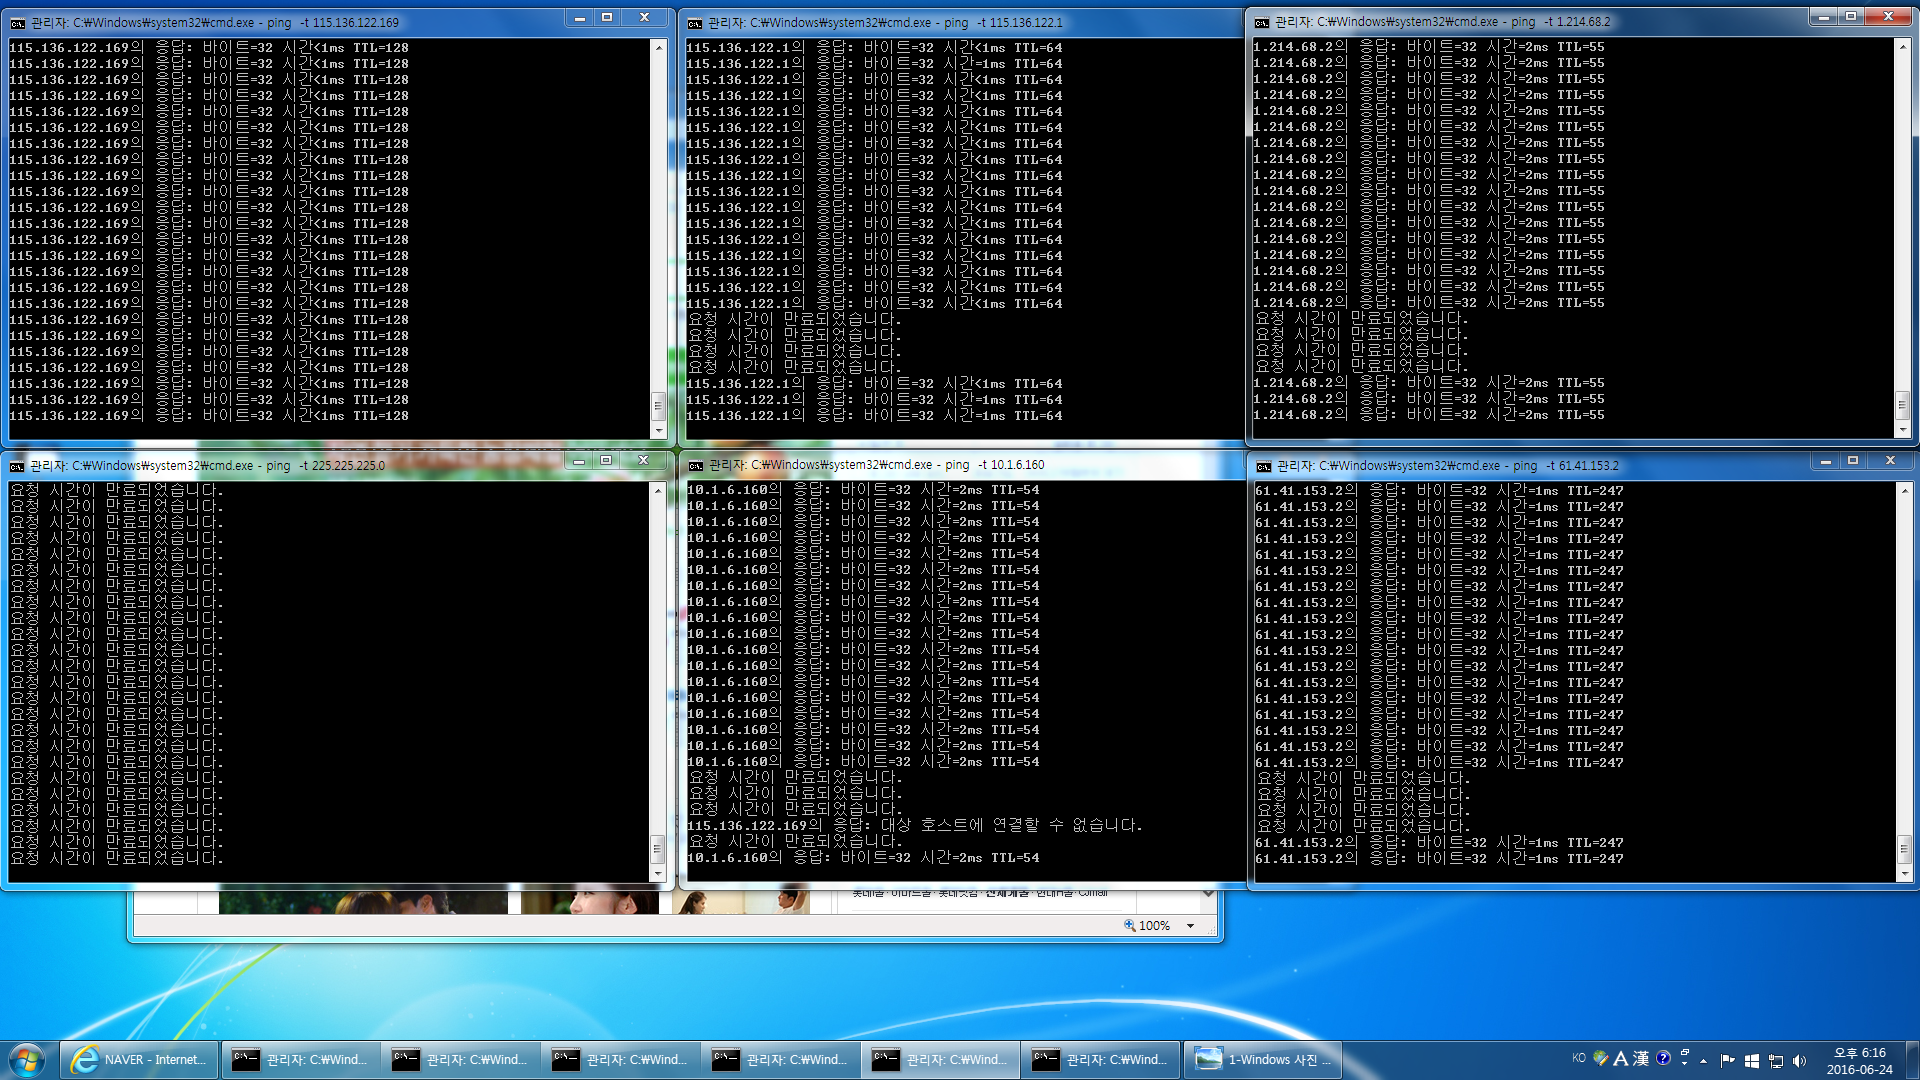Show hidden tray icons arrow
Image resolution: width=1920 pixels, height=1080 pixels.
coord(1704,1060)
